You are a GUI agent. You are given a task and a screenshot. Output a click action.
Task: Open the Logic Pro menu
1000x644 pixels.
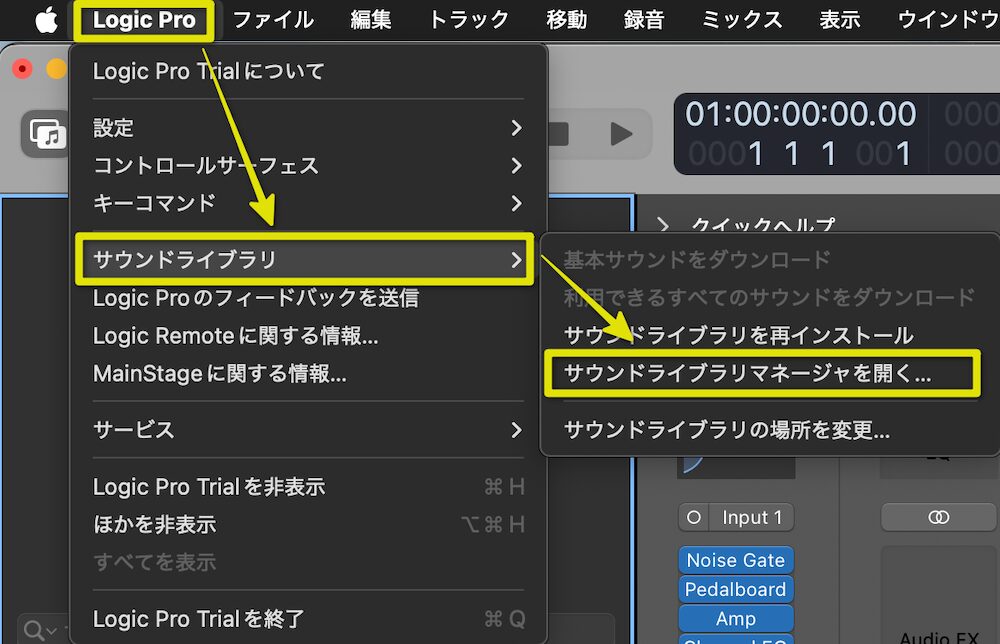(x=144, y=20)
